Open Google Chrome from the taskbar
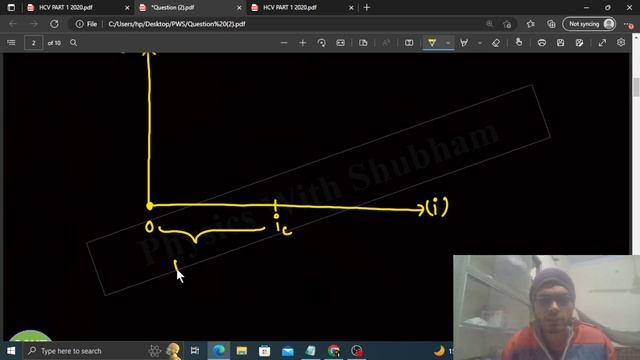This screenshot has height=360, width=640. coord(333,351)
